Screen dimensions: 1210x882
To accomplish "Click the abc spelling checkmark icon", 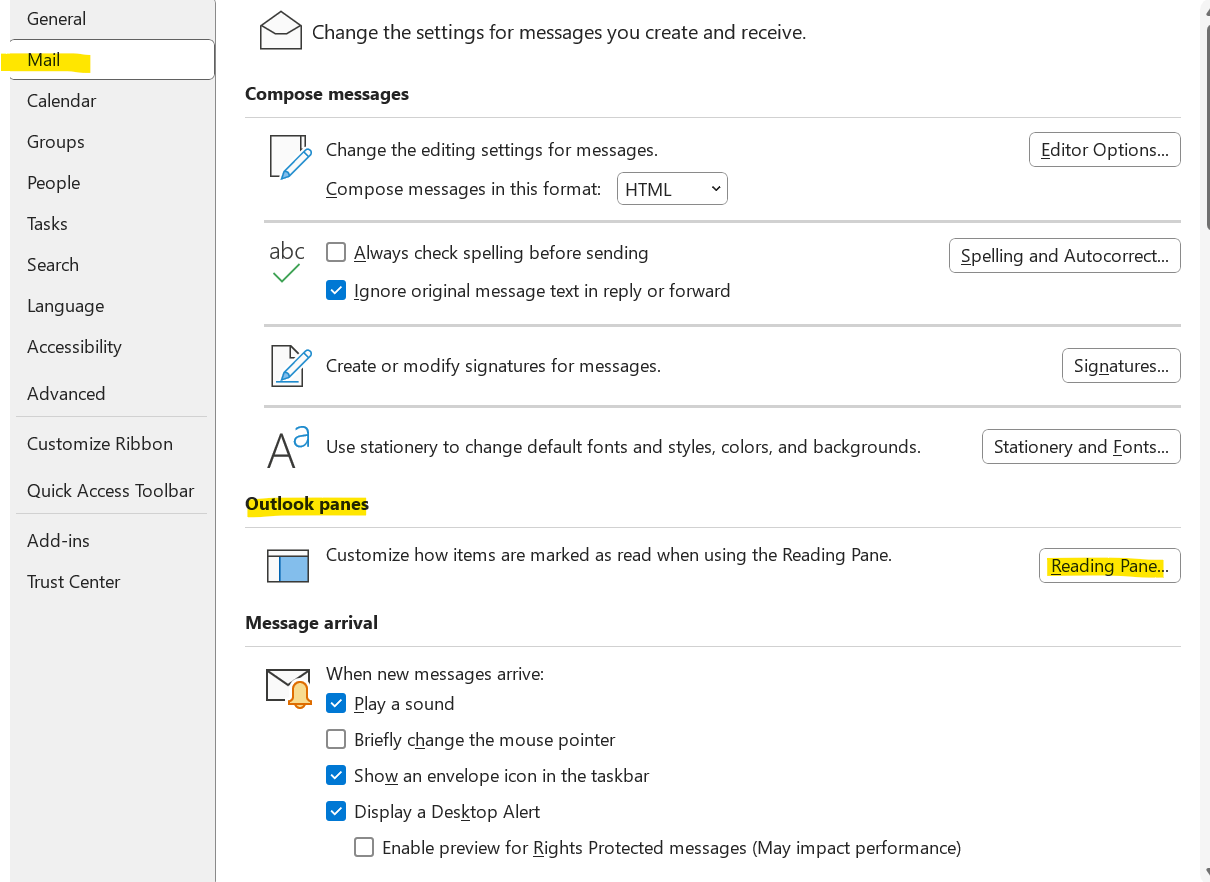I will [287, 262].
